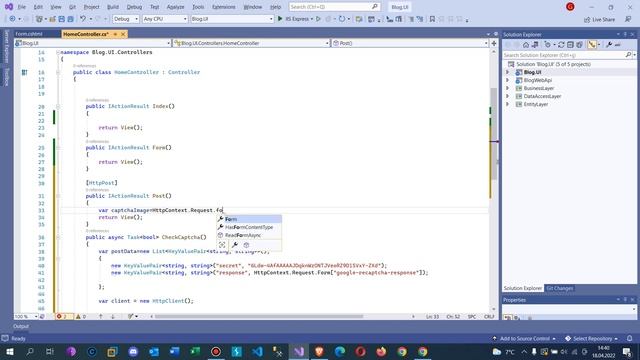This screenshot has height=360, width=640.
Task: Click the Search Solution Explorer input field
Action: [x=564, y=55]
